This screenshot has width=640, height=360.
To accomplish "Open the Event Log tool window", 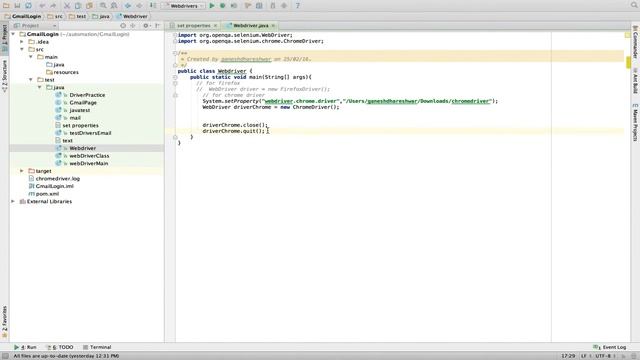I will click(x=609, y=347).
